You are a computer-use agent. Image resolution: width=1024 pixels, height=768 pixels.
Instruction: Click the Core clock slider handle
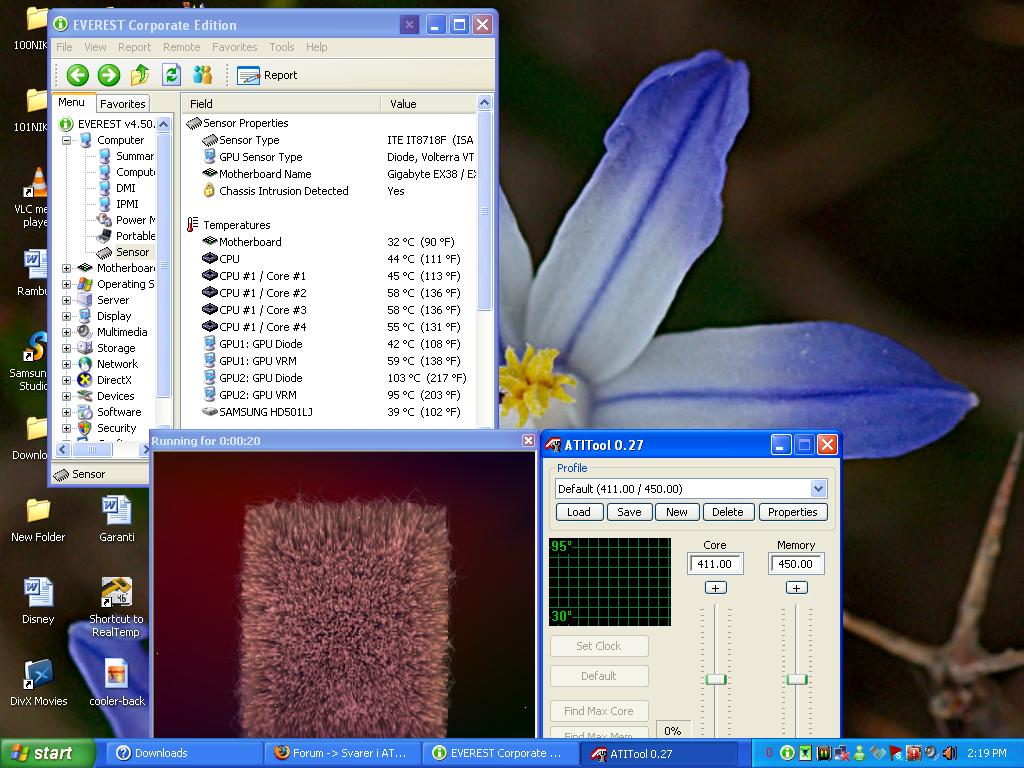[716, 679]
